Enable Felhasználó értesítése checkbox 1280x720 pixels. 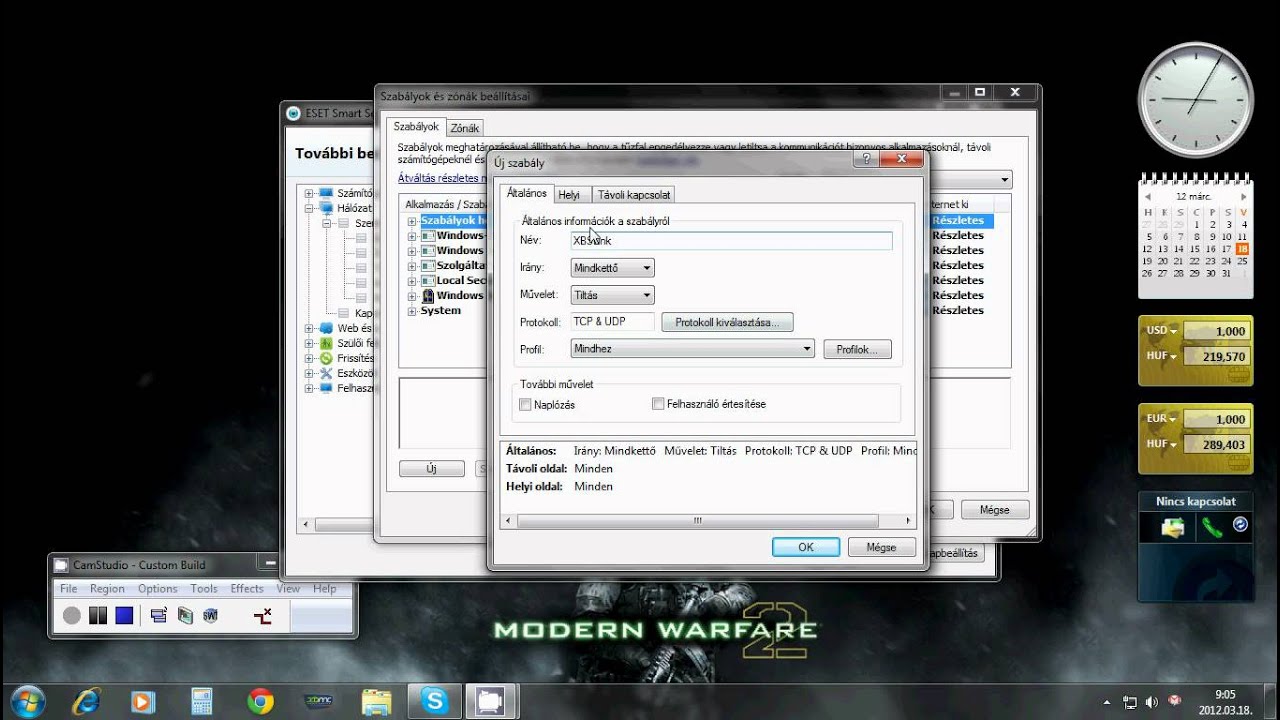(x=658, y=404)
